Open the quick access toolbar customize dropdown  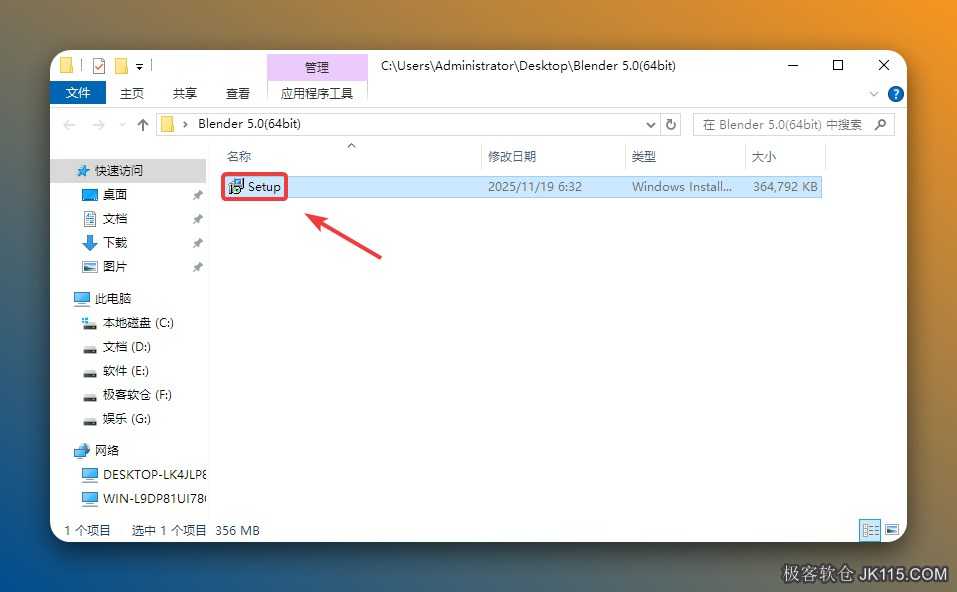tap(139, 67)
